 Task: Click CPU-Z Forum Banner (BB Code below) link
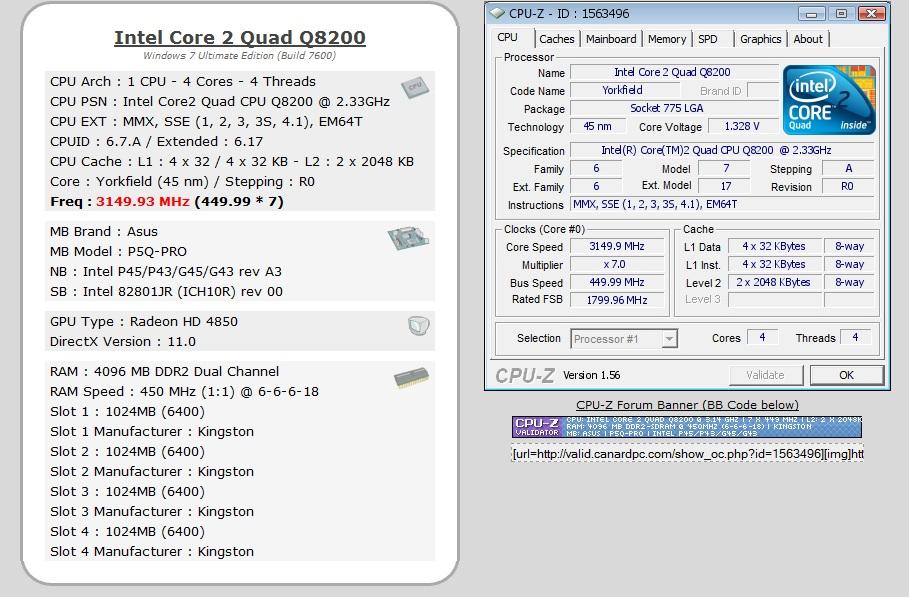[687, 405]
